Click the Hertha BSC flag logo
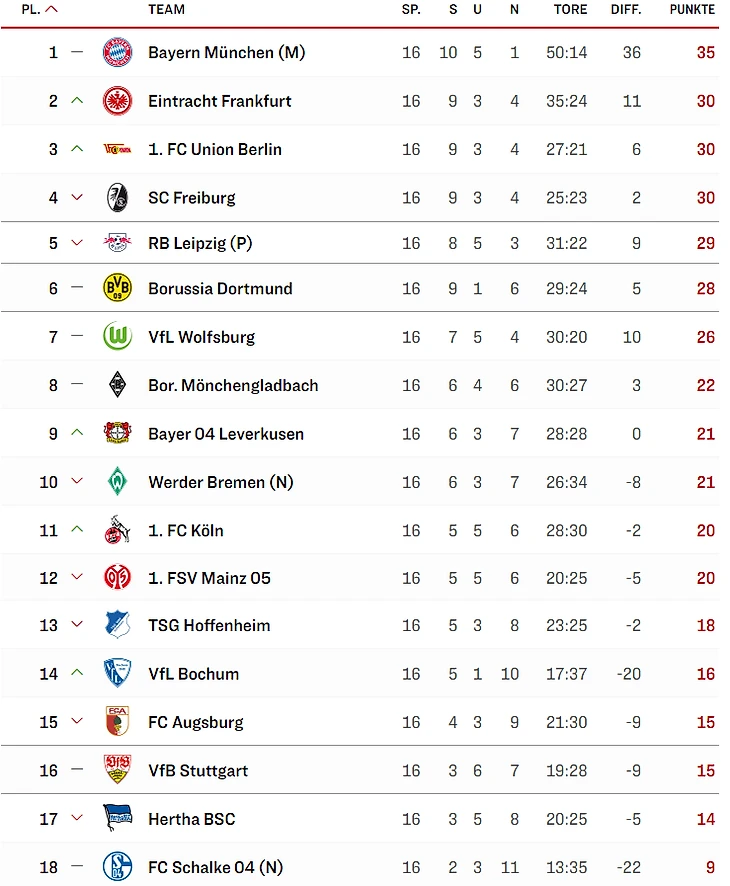 tap(117, 818)
